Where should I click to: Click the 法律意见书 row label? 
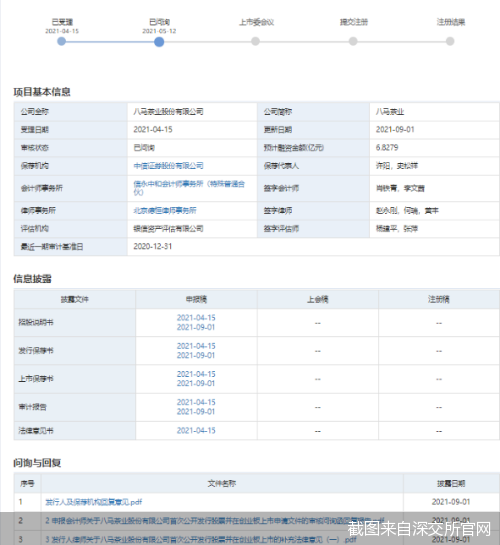[x=36, y=431]
